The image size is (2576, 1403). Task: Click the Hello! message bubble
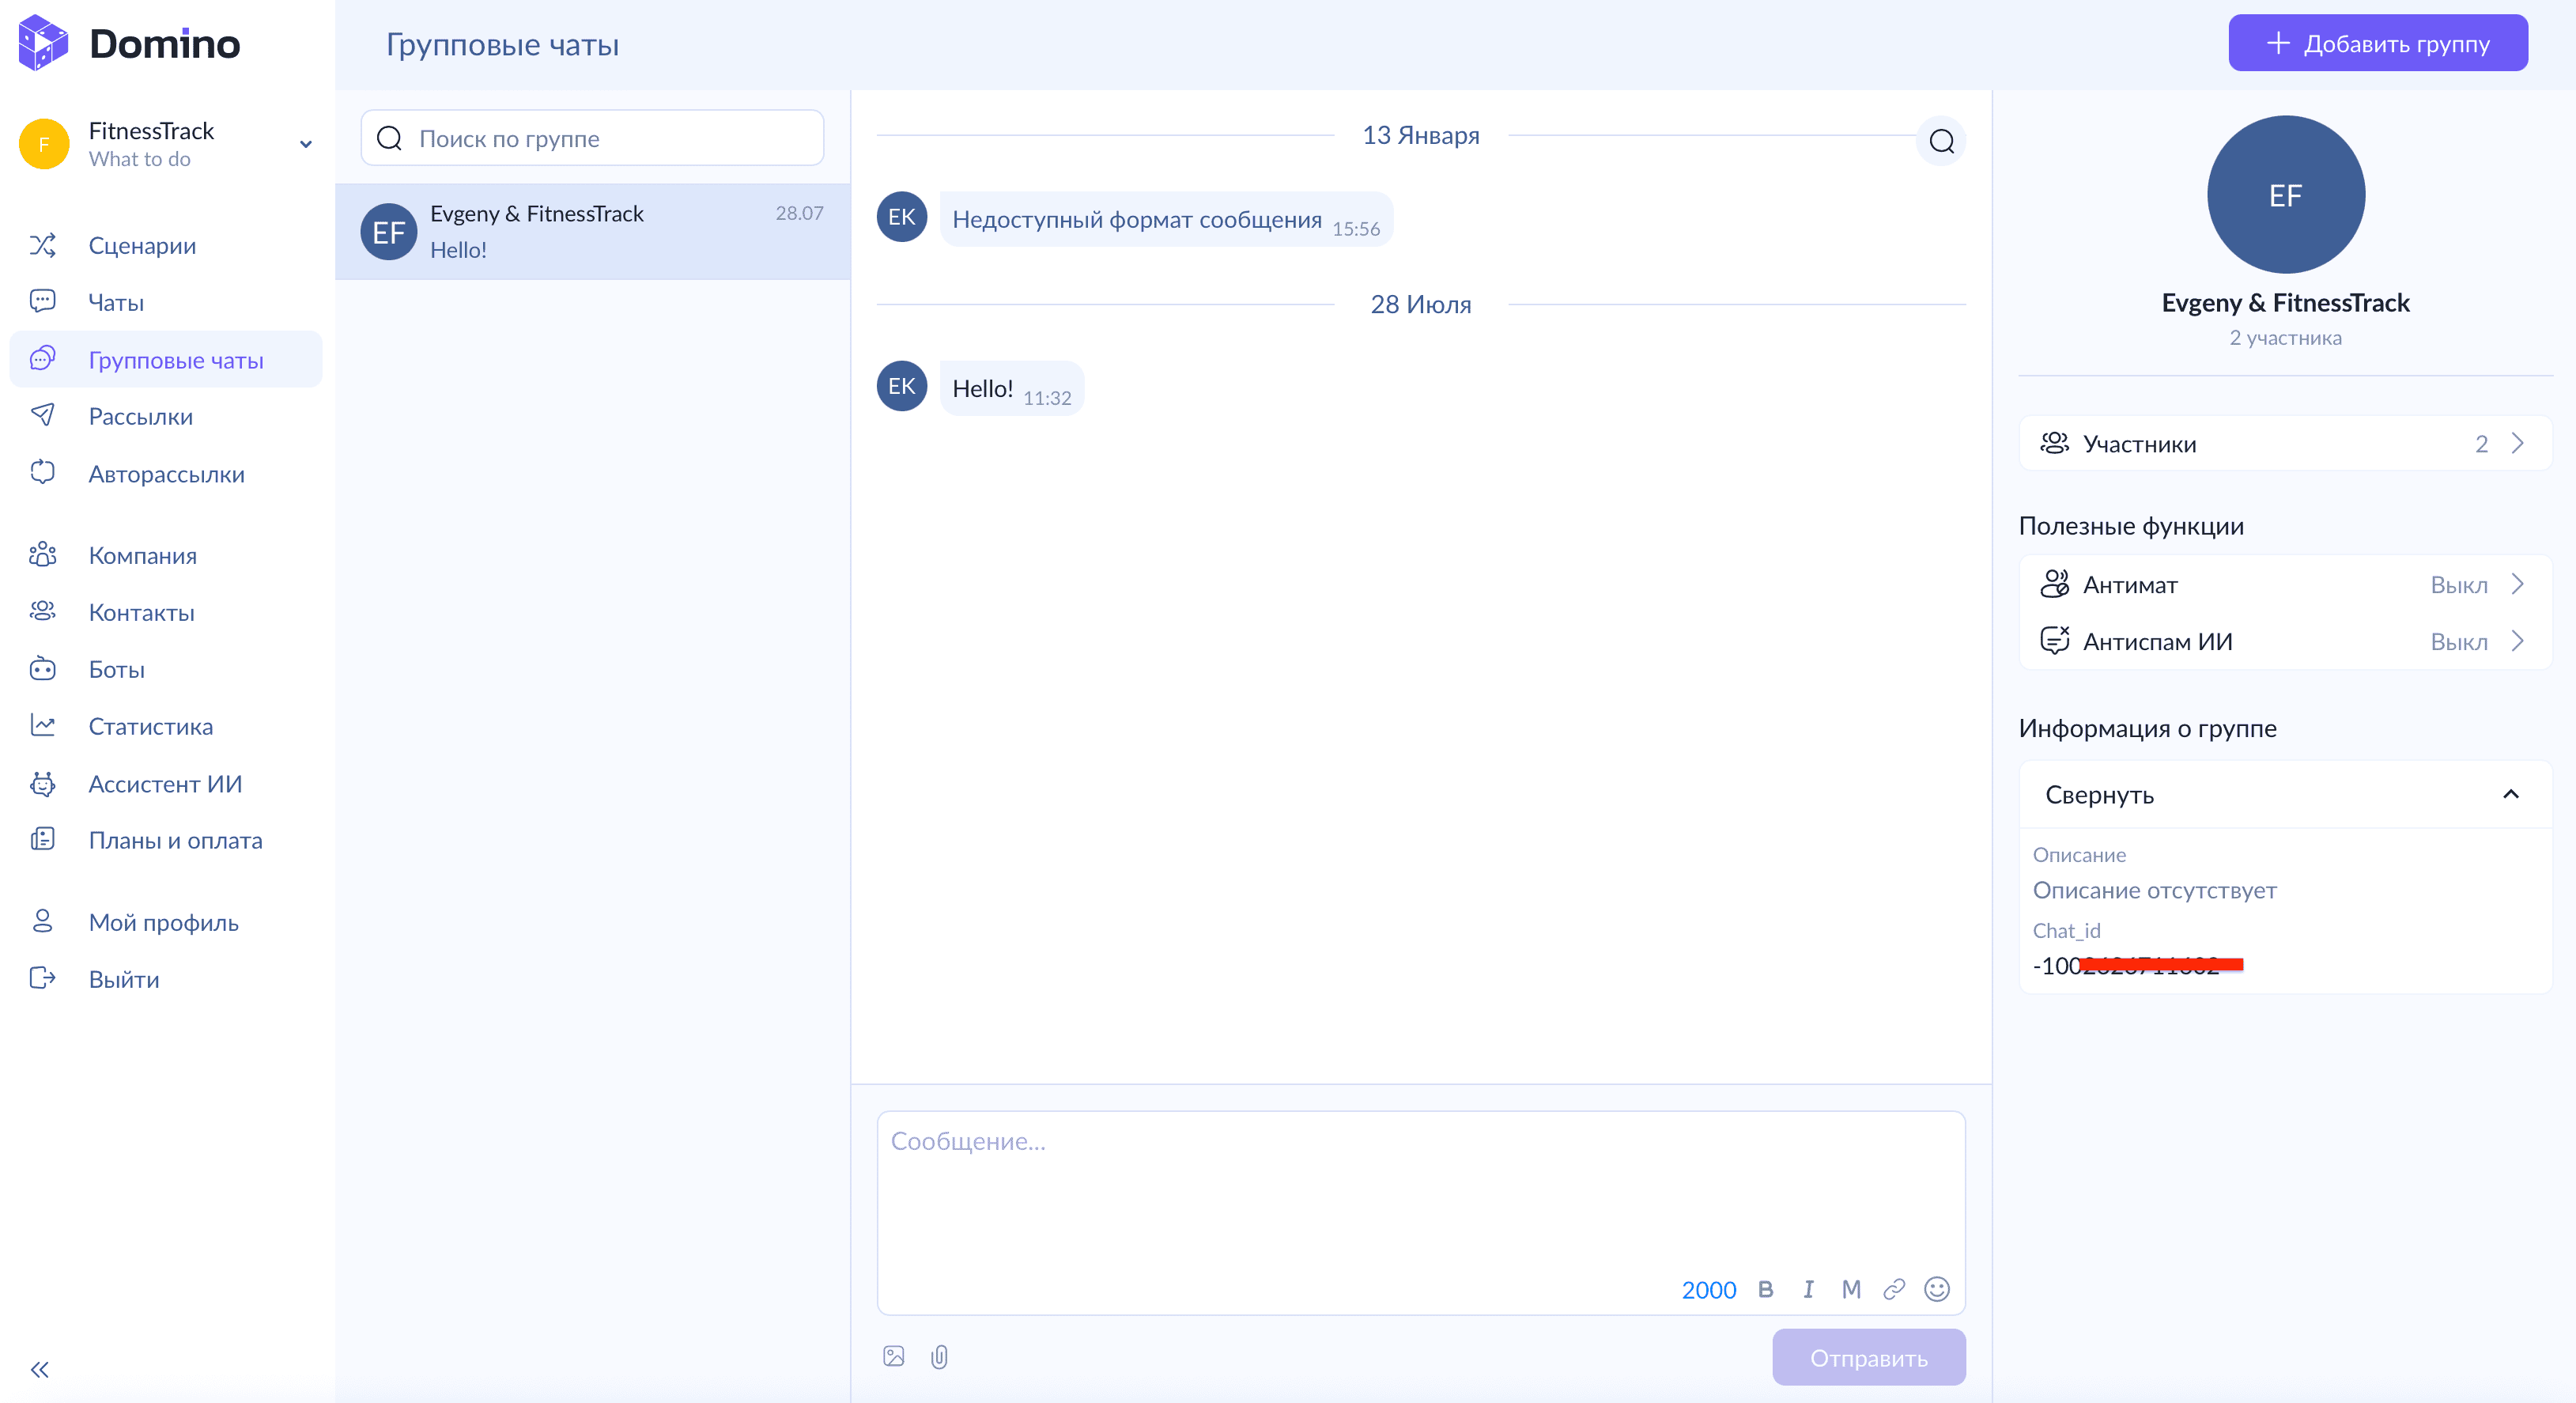coord(1011,388)
